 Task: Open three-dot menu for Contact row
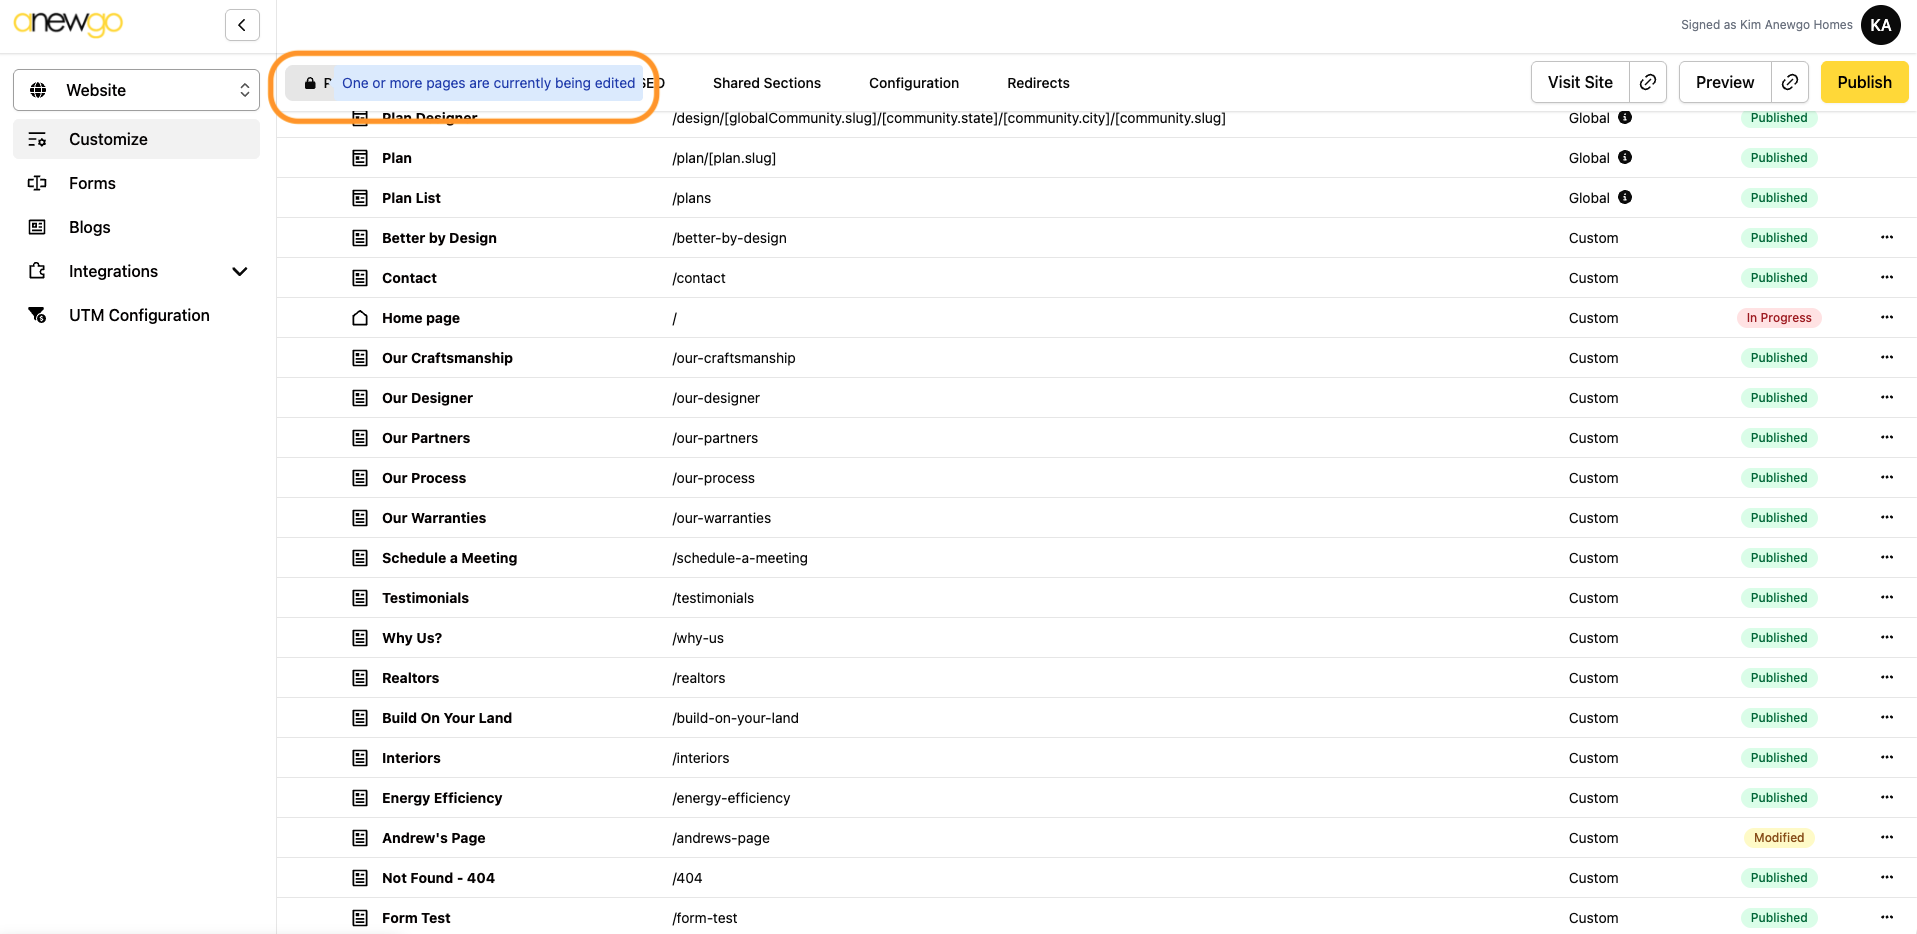click(x=1886, y=277)
